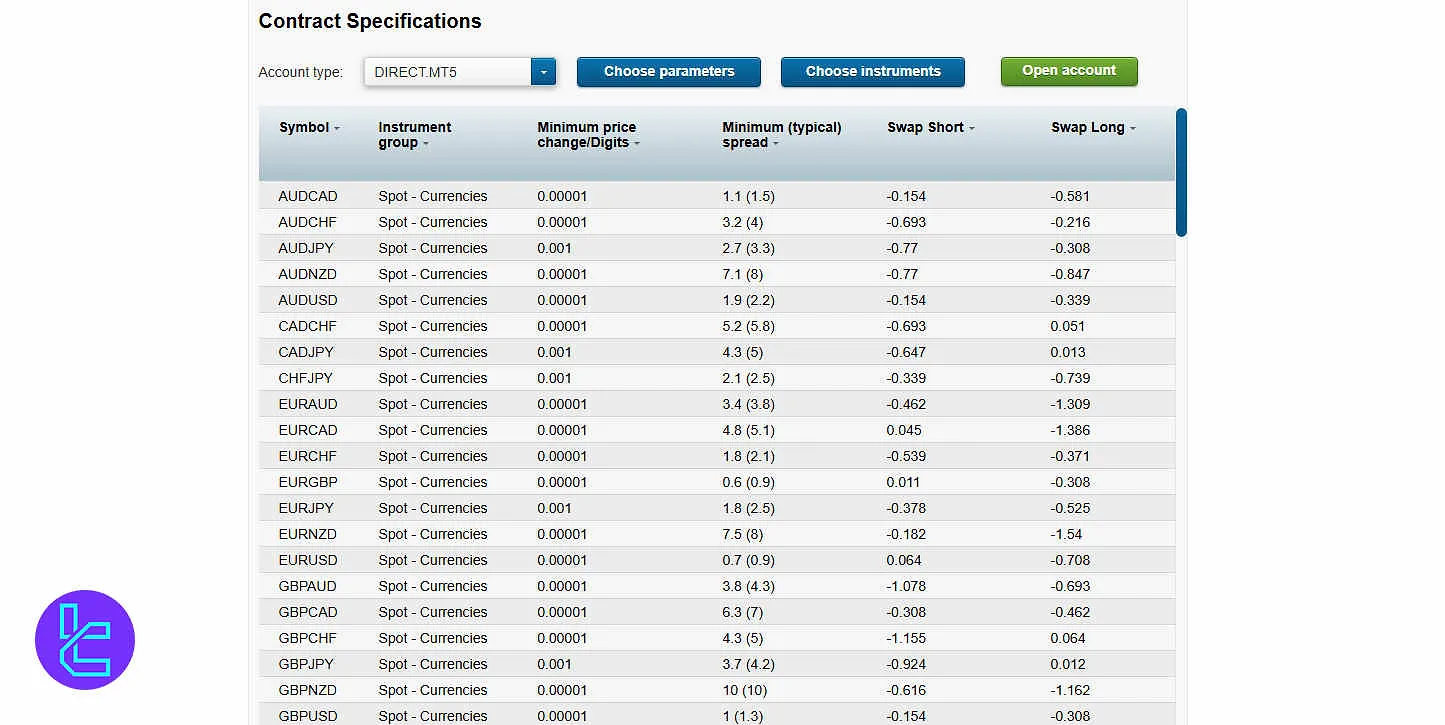Viewport: 1445px width, 725px height.
Task: Sort by Minimum (typical) spread
Action: tap(781, 134)
